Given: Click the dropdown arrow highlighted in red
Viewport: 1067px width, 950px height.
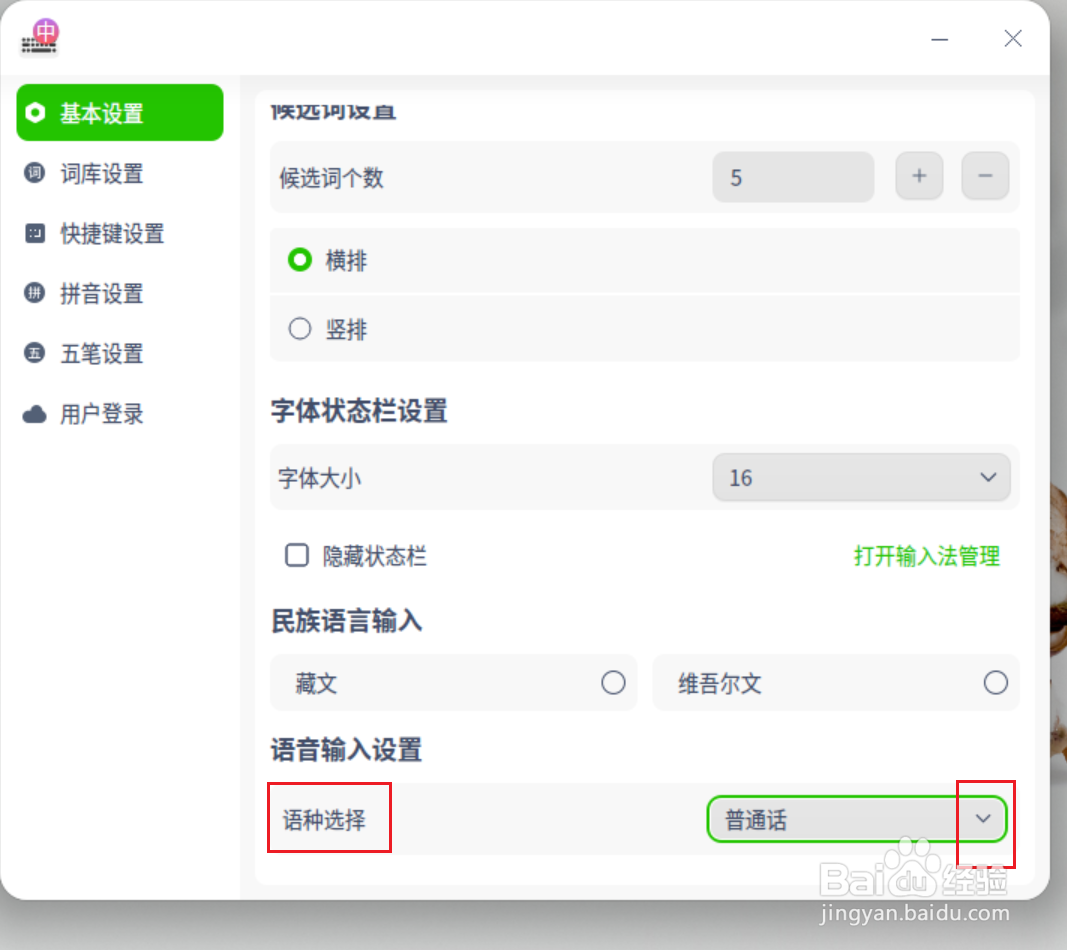Looking at the screenshot, I should [984, 818].
